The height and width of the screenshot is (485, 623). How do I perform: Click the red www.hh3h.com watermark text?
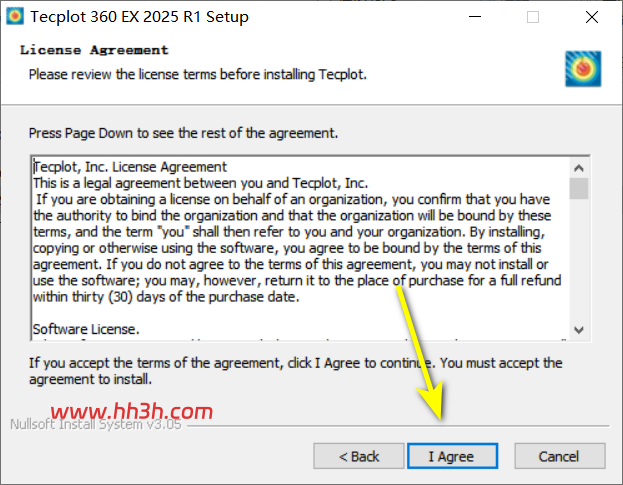click(132, 411)
